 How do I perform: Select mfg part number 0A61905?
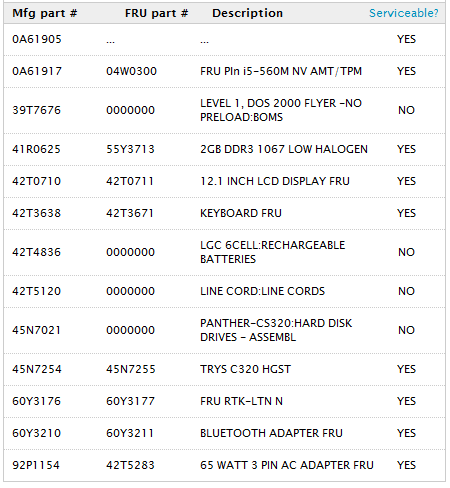click(x=37, y=39)
